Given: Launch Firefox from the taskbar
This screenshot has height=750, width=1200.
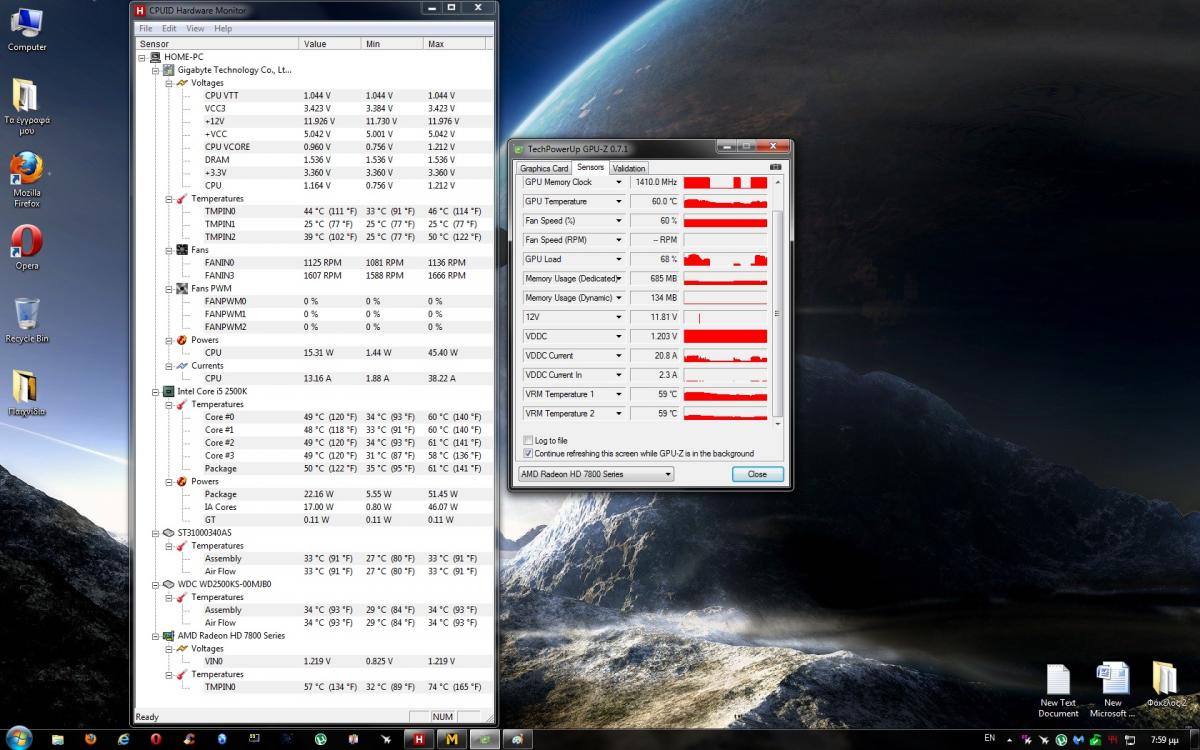Looking at the screenshot, I should click(90, 739).
